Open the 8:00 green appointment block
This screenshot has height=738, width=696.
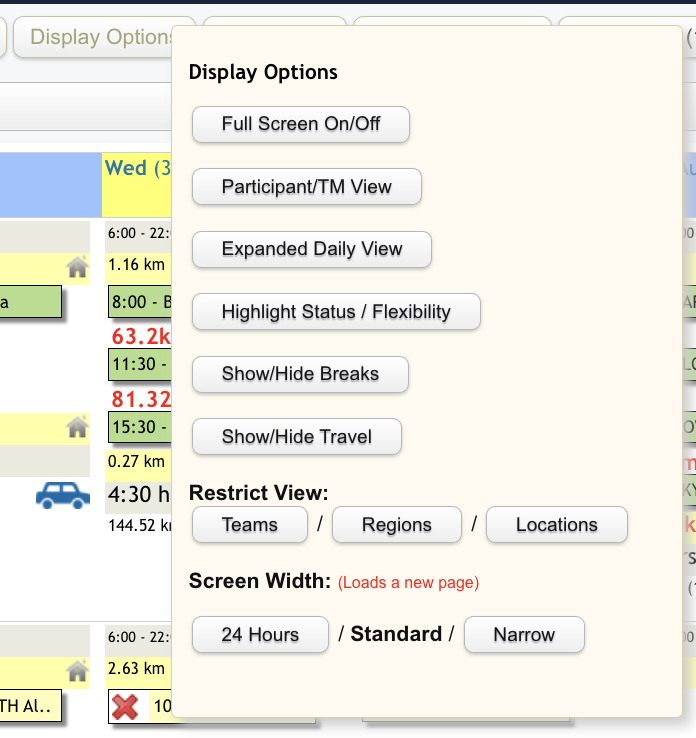pos(140,301)
